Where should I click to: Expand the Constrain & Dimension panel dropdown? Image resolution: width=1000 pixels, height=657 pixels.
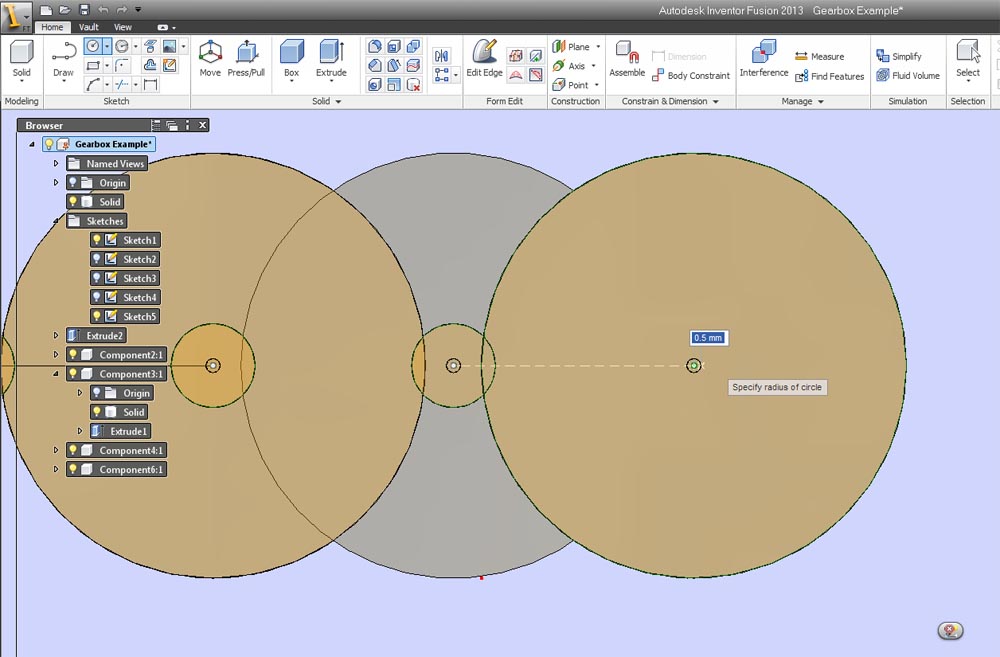tap(716, 101)
